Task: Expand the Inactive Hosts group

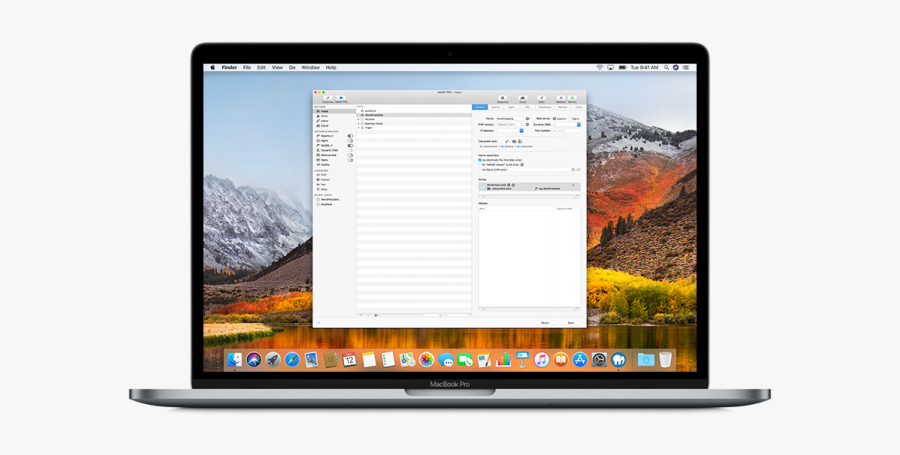Action: (x=359, y=123)
